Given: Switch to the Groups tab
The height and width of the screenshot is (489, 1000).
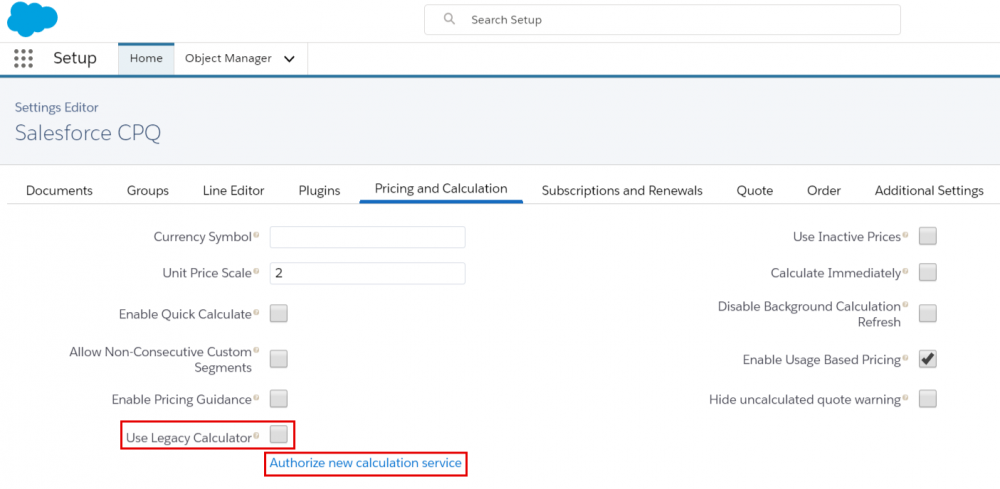Looking at the screenshot, I should [148, 191].
